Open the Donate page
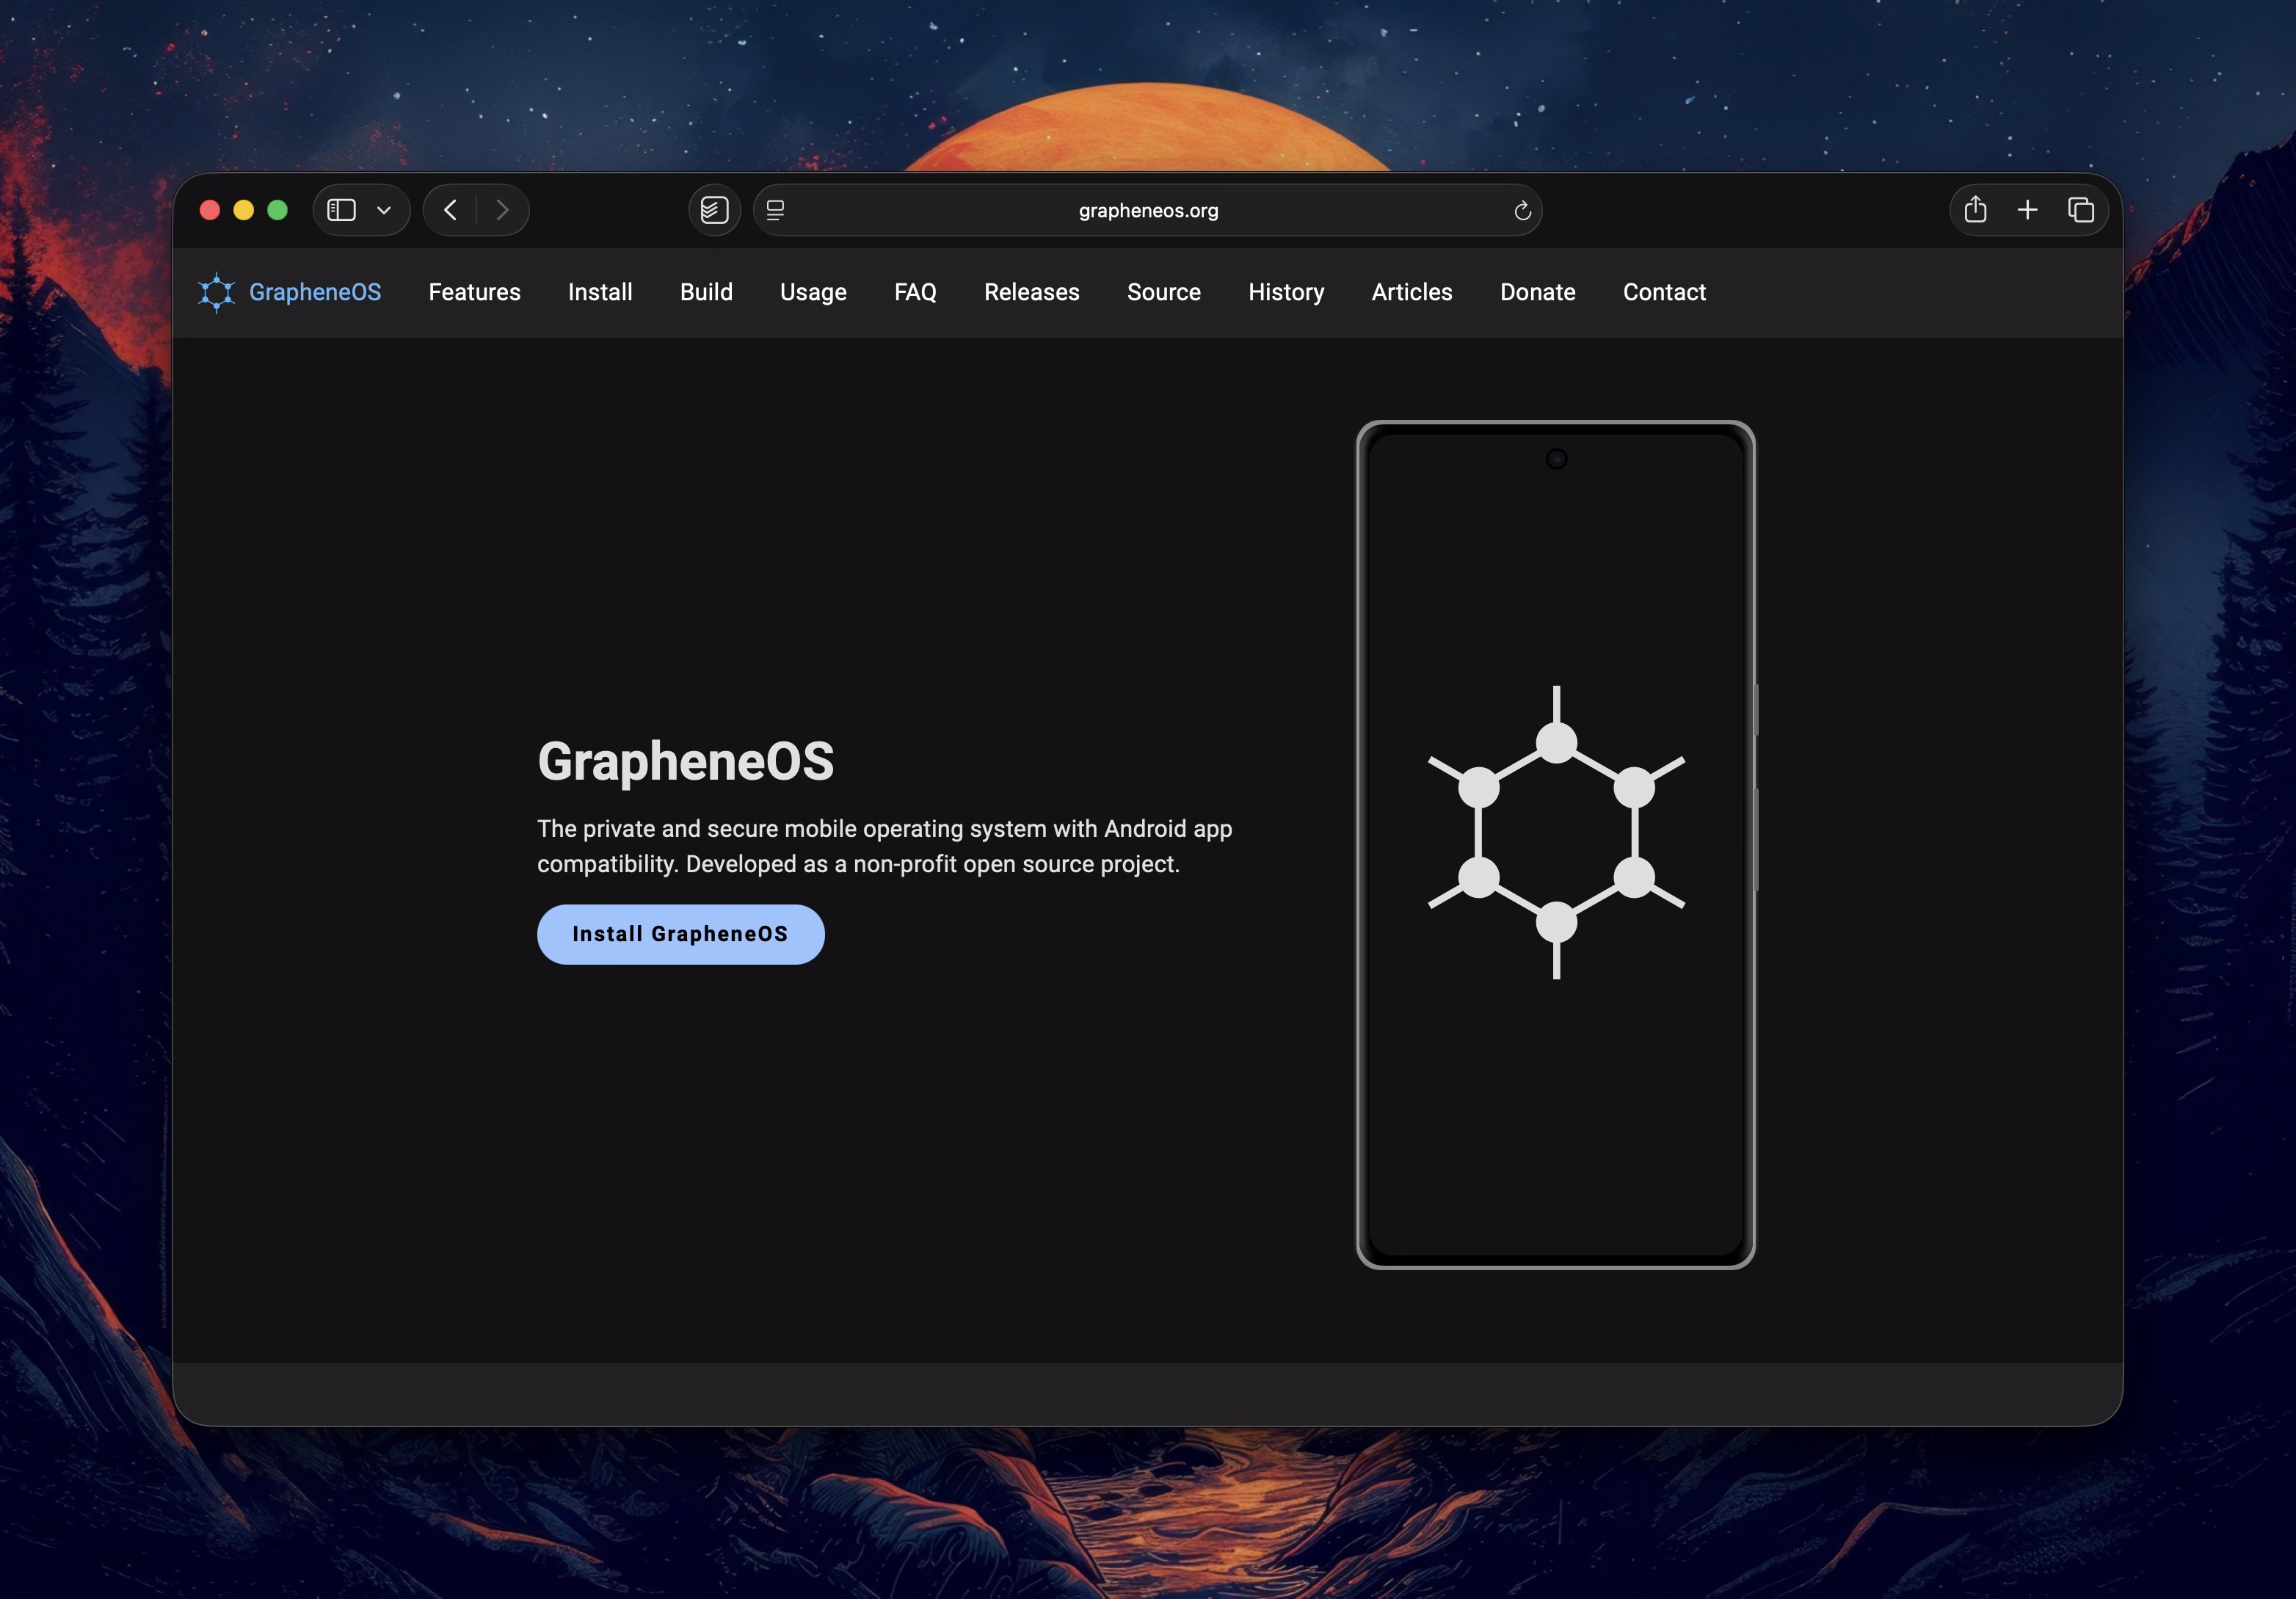2296x1599 pixels. 1538,292
